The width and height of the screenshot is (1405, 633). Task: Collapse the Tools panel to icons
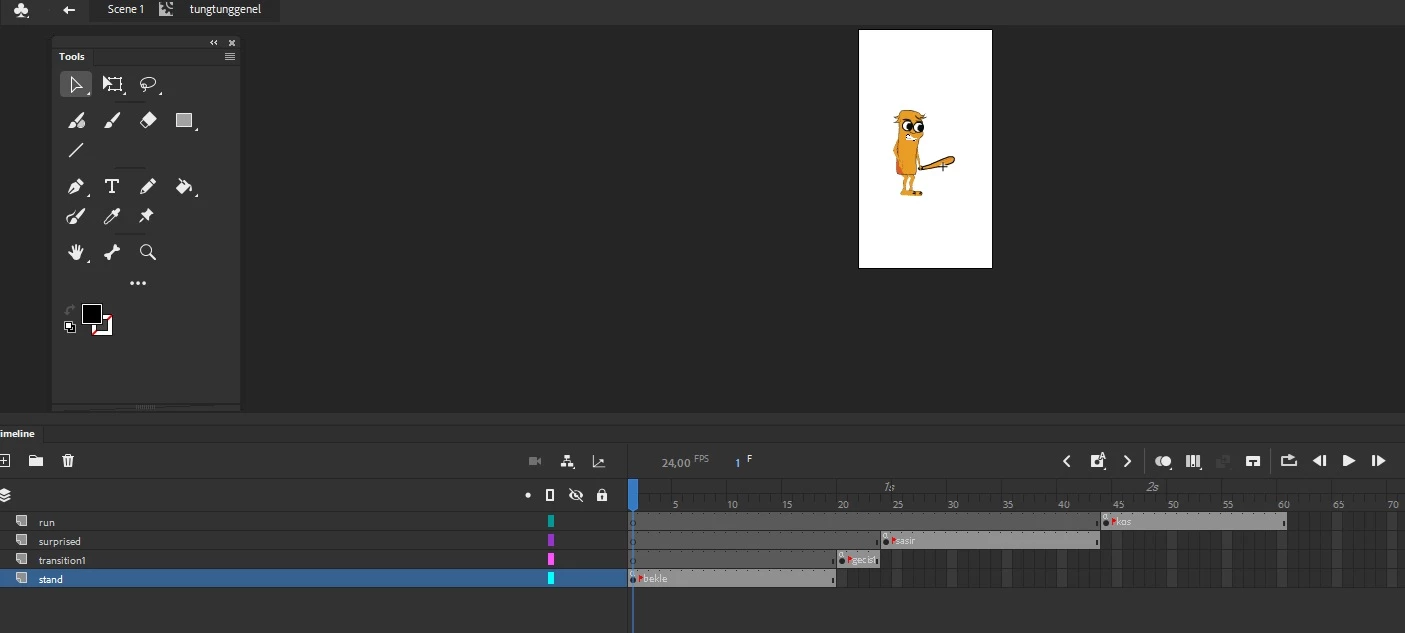214,43
